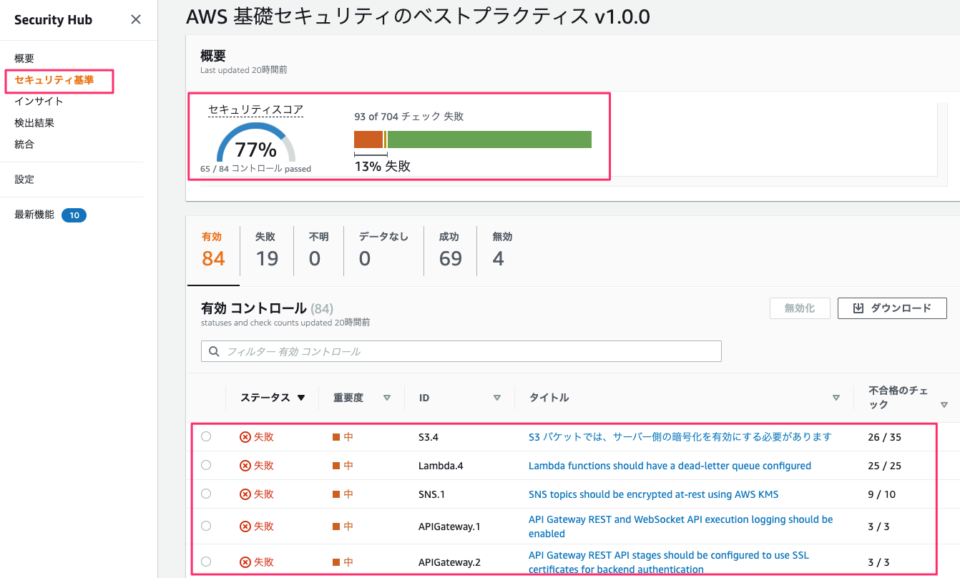Image resolution: width=960 pixels, height=578 pixels.
Task: Click the medium severity square in the SNS.1 row
Action: pyautogui.click(x=336, y=494)
